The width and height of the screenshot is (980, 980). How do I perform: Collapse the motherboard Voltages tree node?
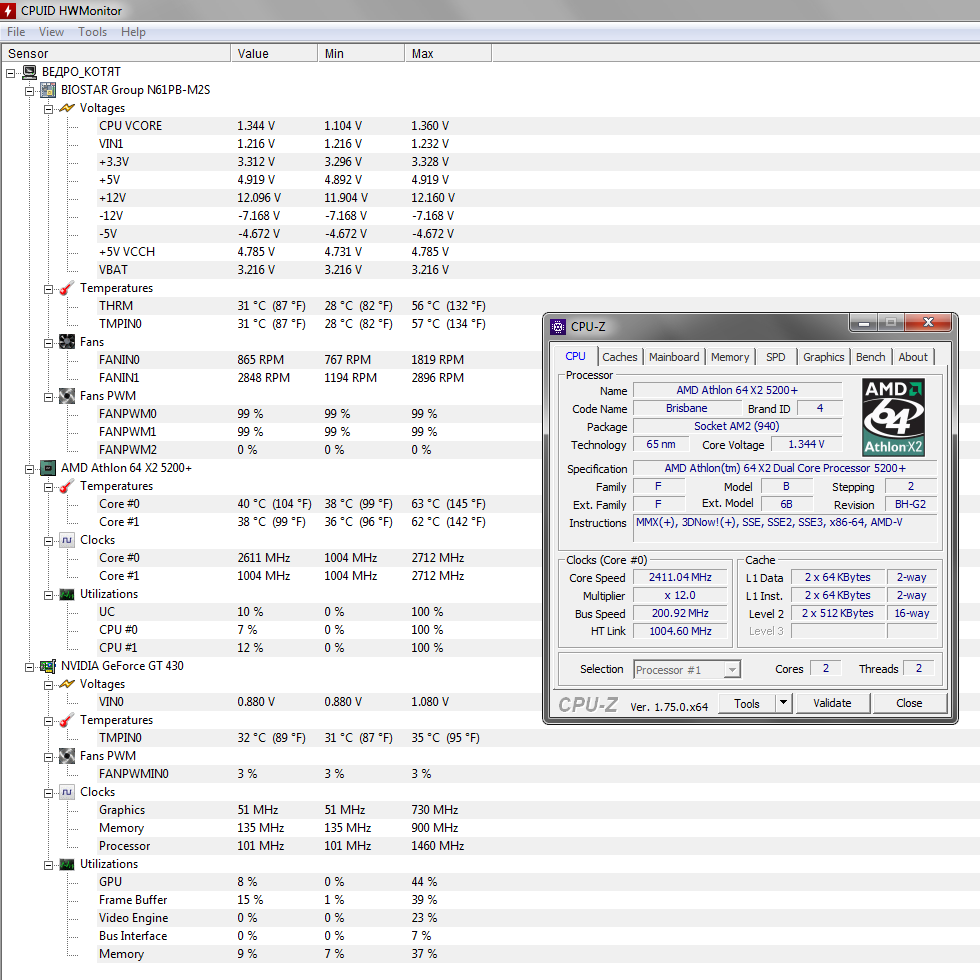pos(48,108)
